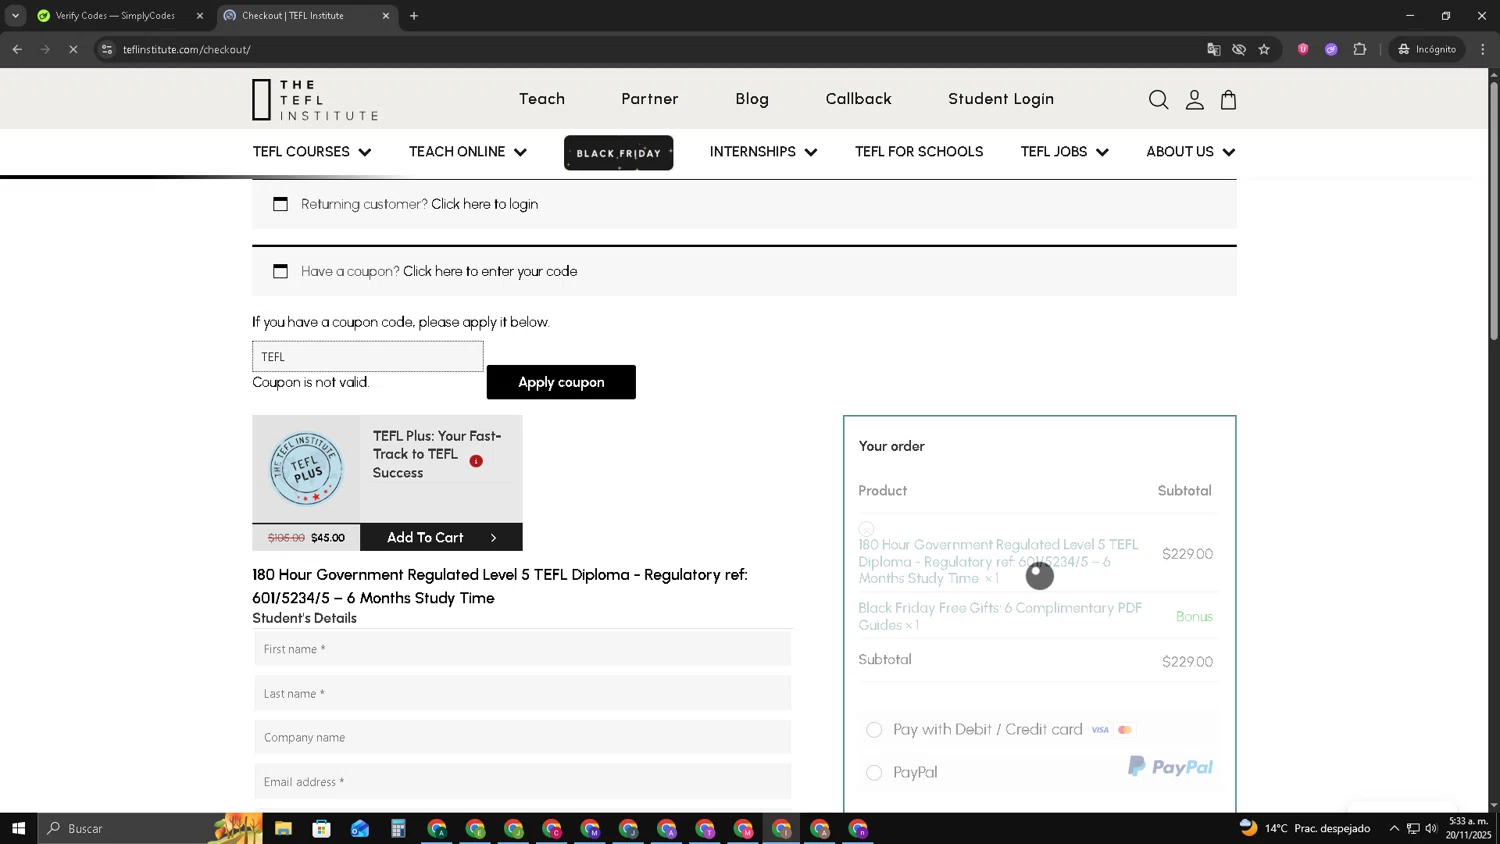Open Windows Start menu
Screen dimensions: 1500x844
18,828
